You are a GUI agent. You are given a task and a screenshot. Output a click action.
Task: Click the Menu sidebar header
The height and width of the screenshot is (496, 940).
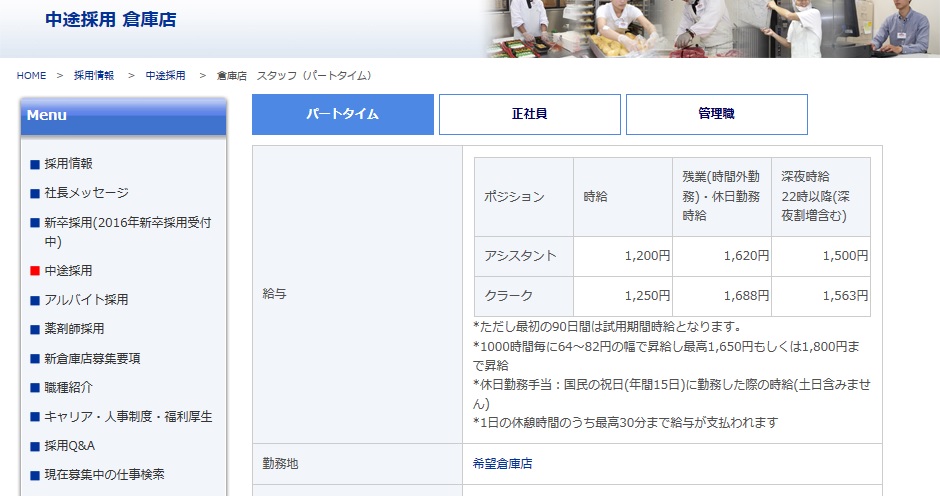coord(123,116)
